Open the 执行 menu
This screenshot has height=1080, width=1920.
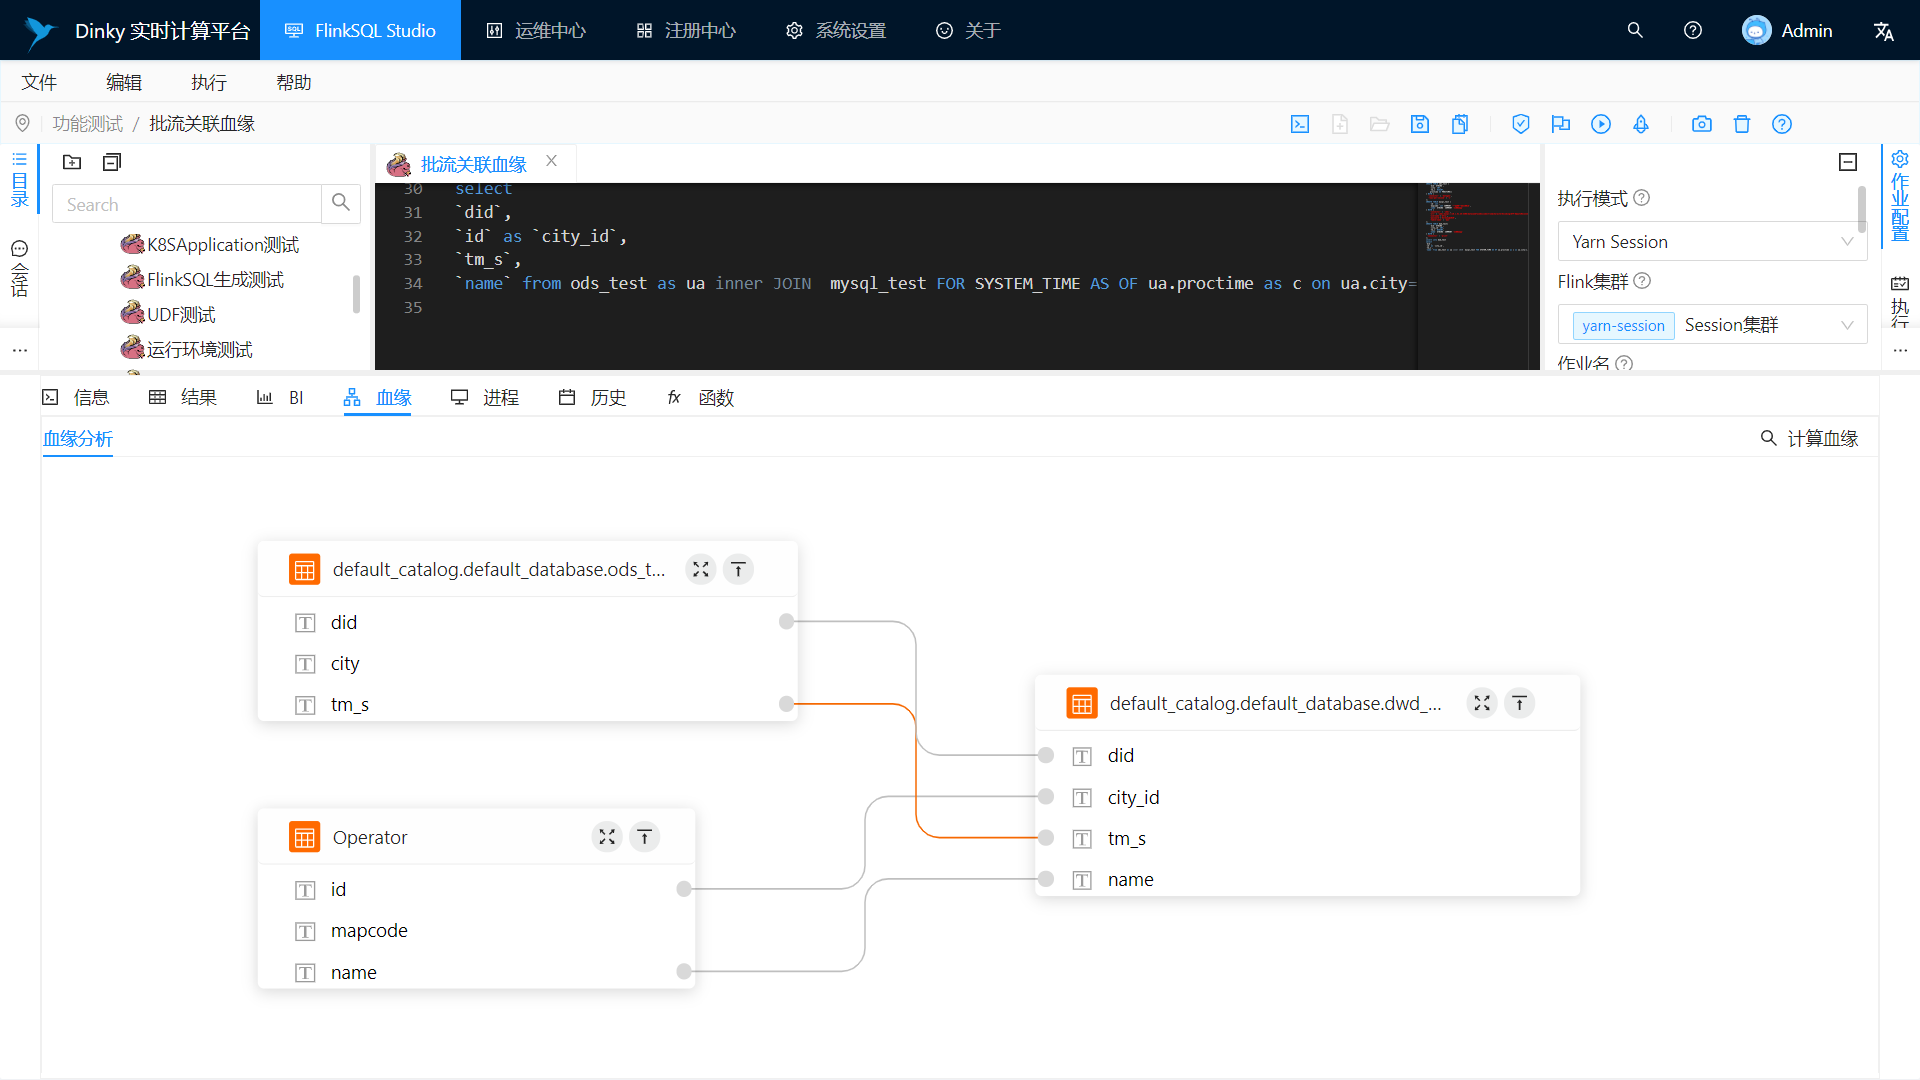pos(209,82)
